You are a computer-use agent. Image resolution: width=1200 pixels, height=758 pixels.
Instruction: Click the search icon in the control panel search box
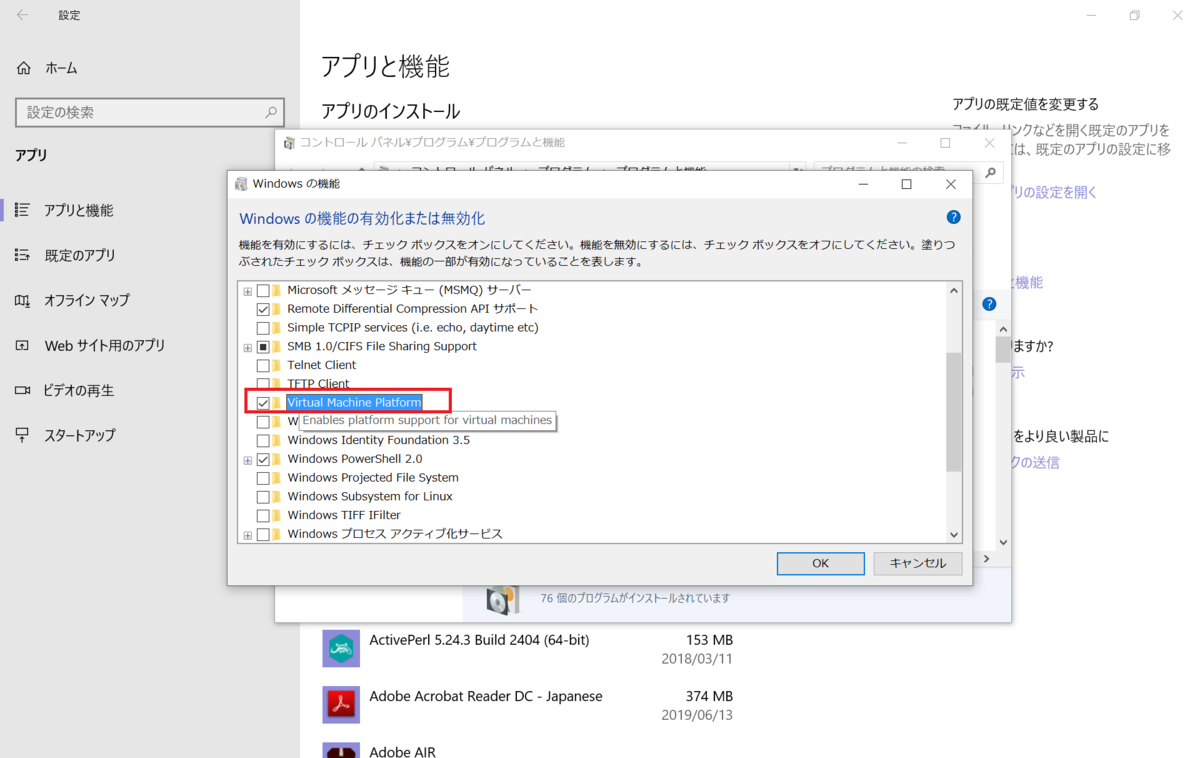990,172
